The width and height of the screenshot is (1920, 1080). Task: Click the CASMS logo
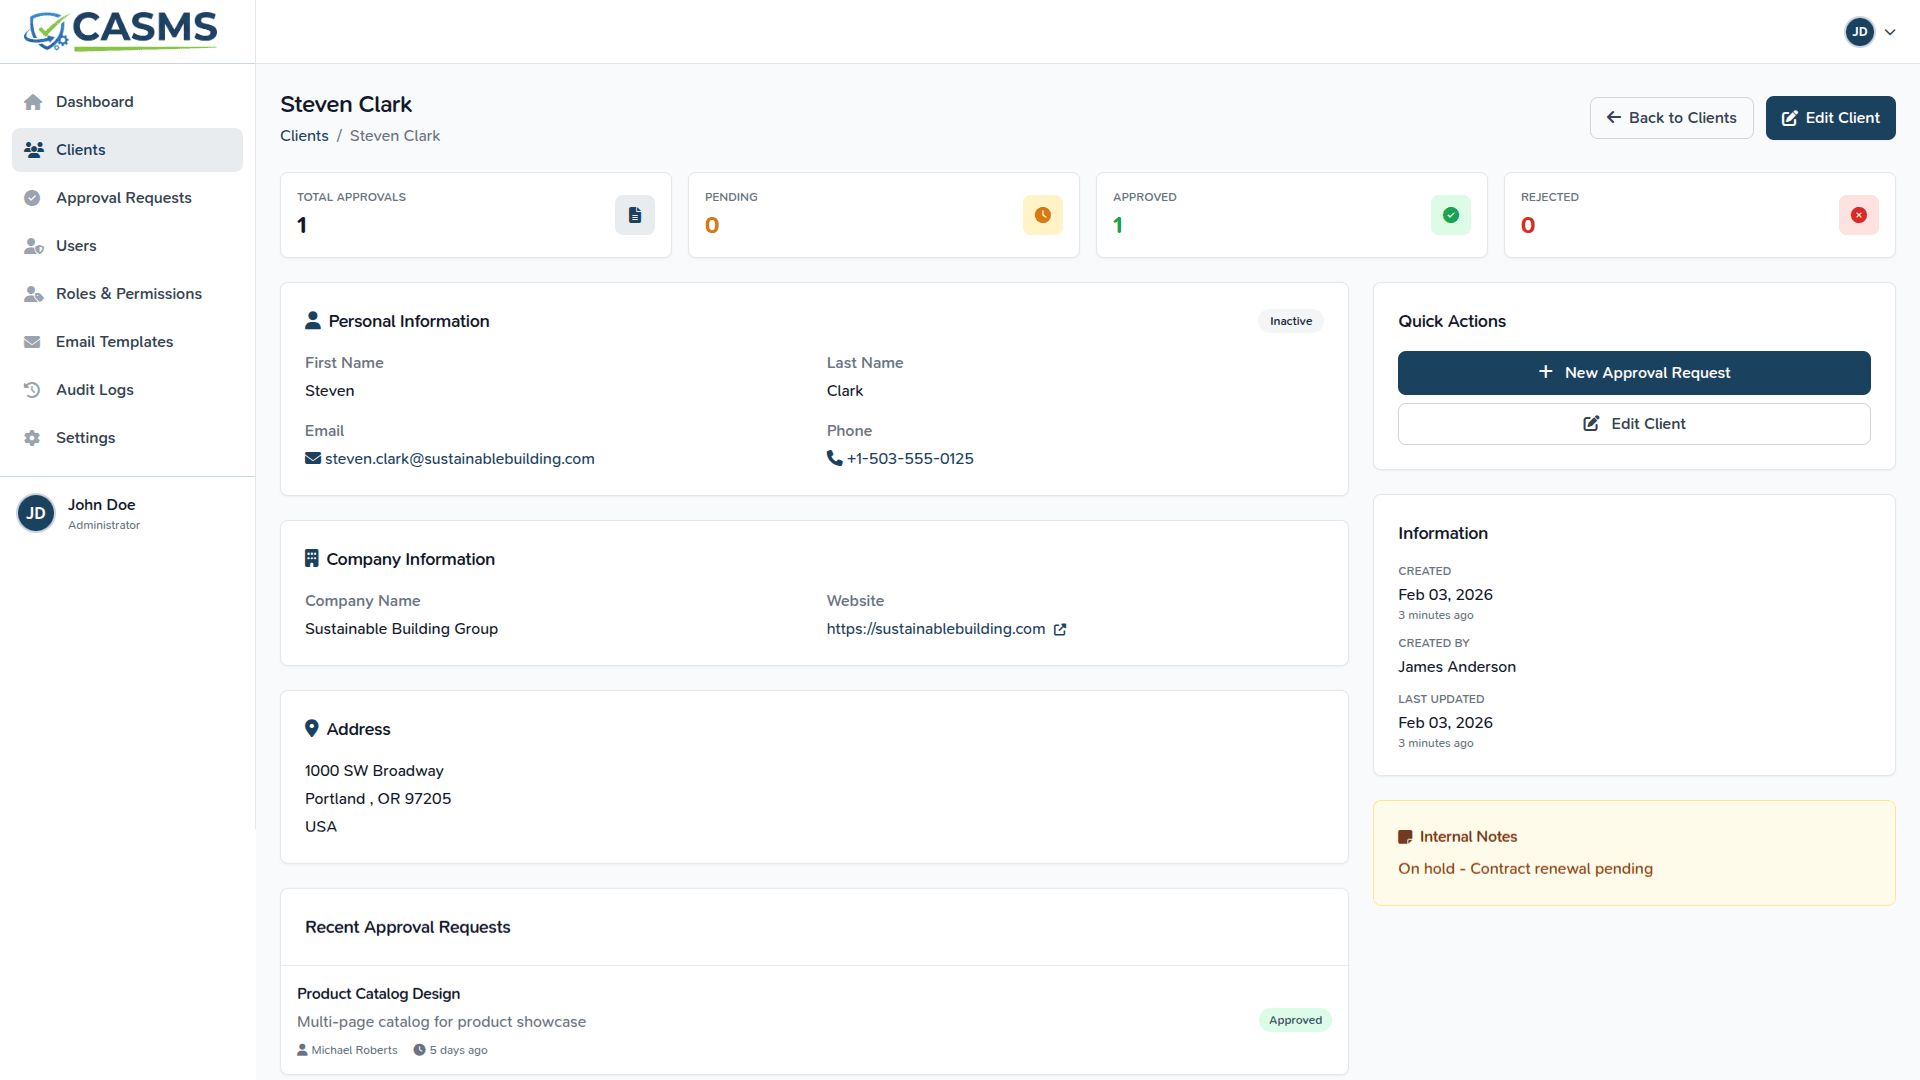pos(120,31)
